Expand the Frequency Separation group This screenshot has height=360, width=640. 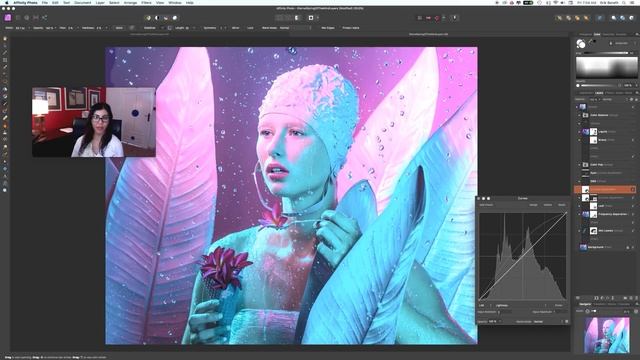pos(579,214)
